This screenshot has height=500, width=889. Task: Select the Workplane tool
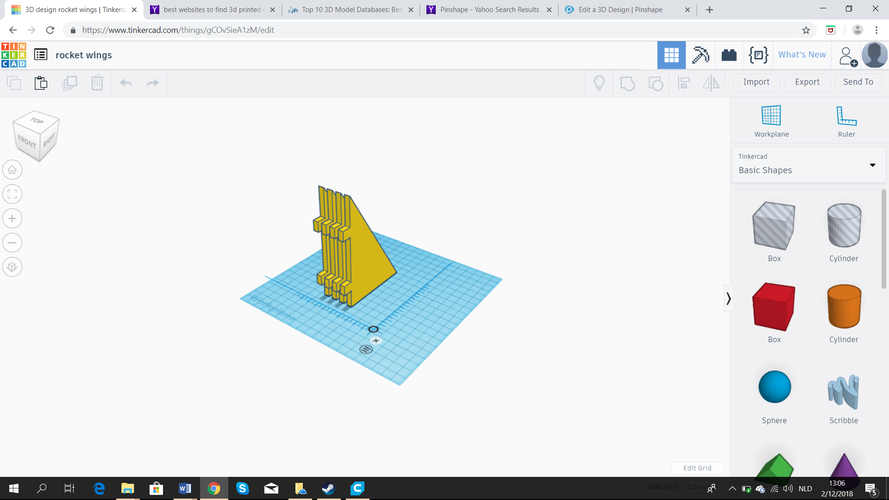(x=771, y=121)
